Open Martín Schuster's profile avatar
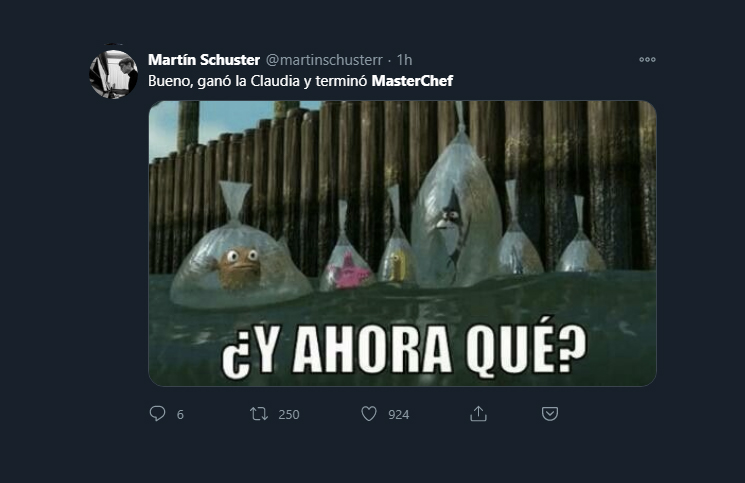The height and width of the screenshot is (483, 745). [114, 75]
